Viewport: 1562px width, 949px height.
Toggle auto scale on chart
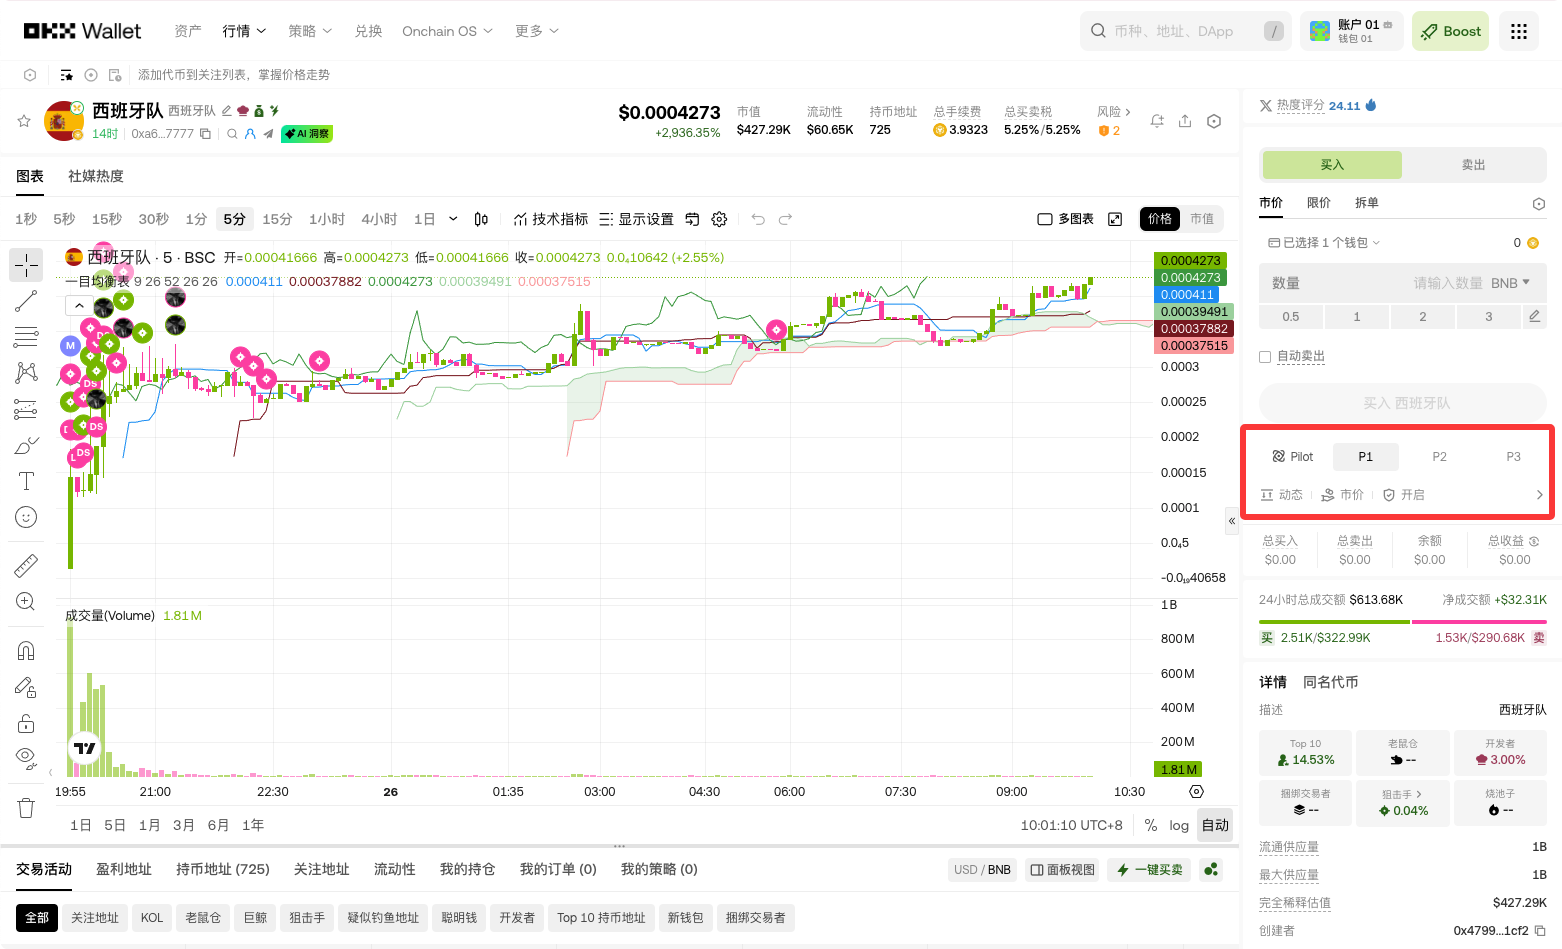pos(1215,825)
